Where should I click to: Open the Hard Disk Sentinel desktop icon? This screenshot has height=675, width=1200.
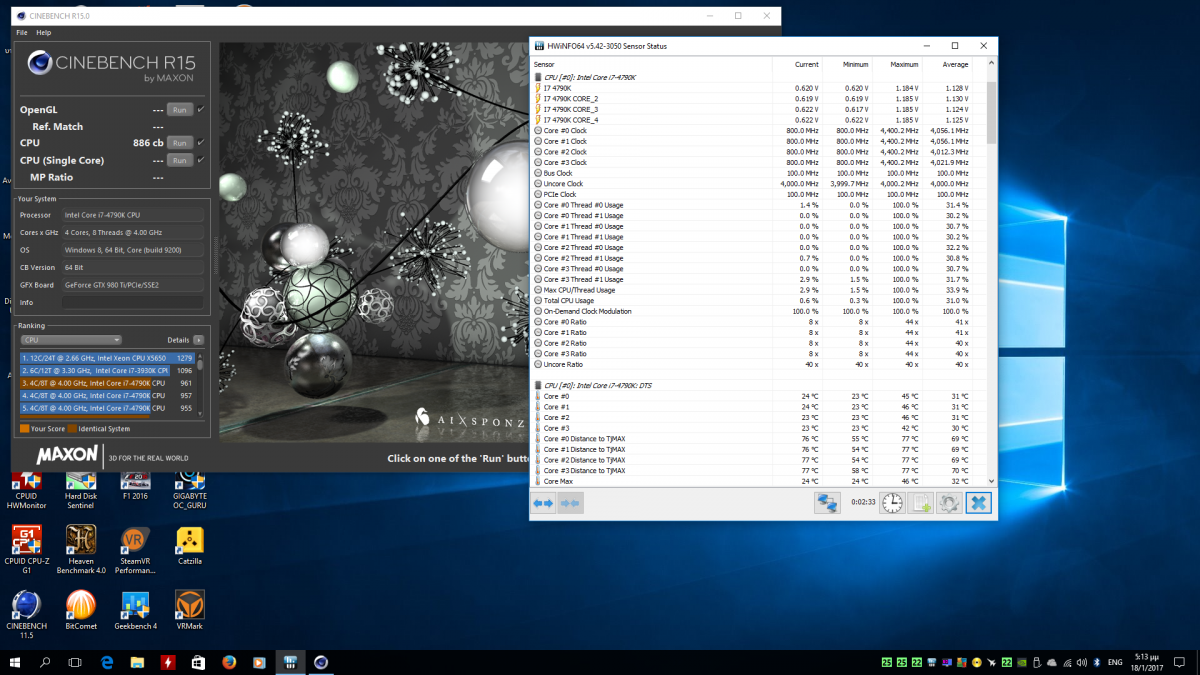click(80, 489)
